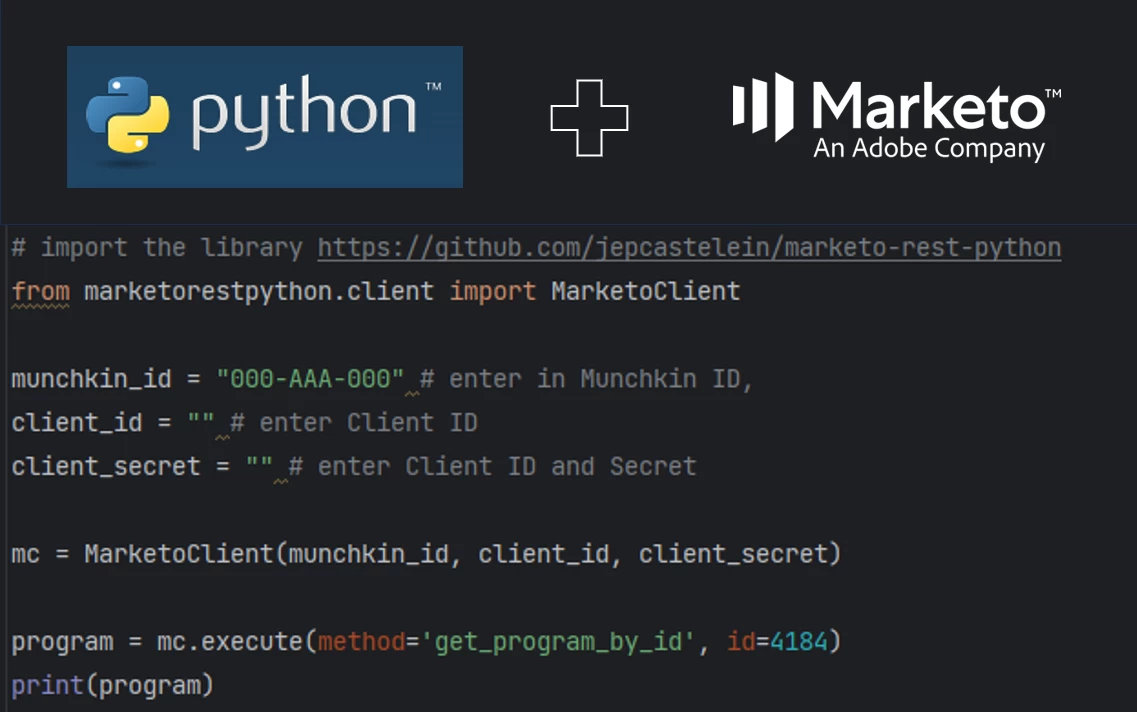The height and width of the screenshot is (712, 1137).
Task: Click the '# enter Client ID and Secret' comment
Action: [x=492, y=466]
